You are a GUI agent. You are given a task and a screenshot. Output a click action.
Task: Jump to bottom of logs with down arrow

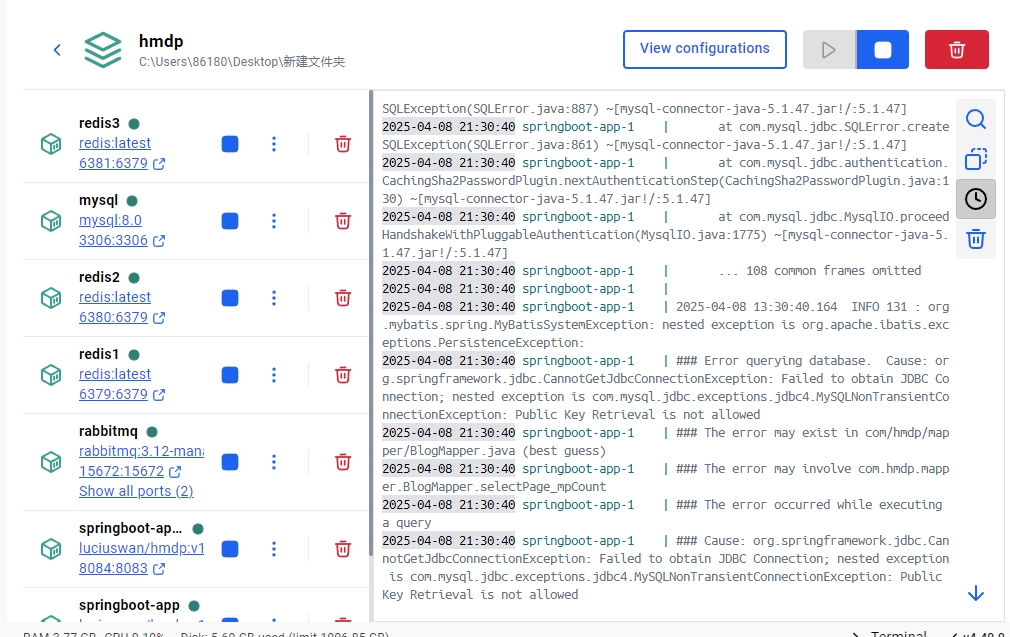click(x=976, y=593)
